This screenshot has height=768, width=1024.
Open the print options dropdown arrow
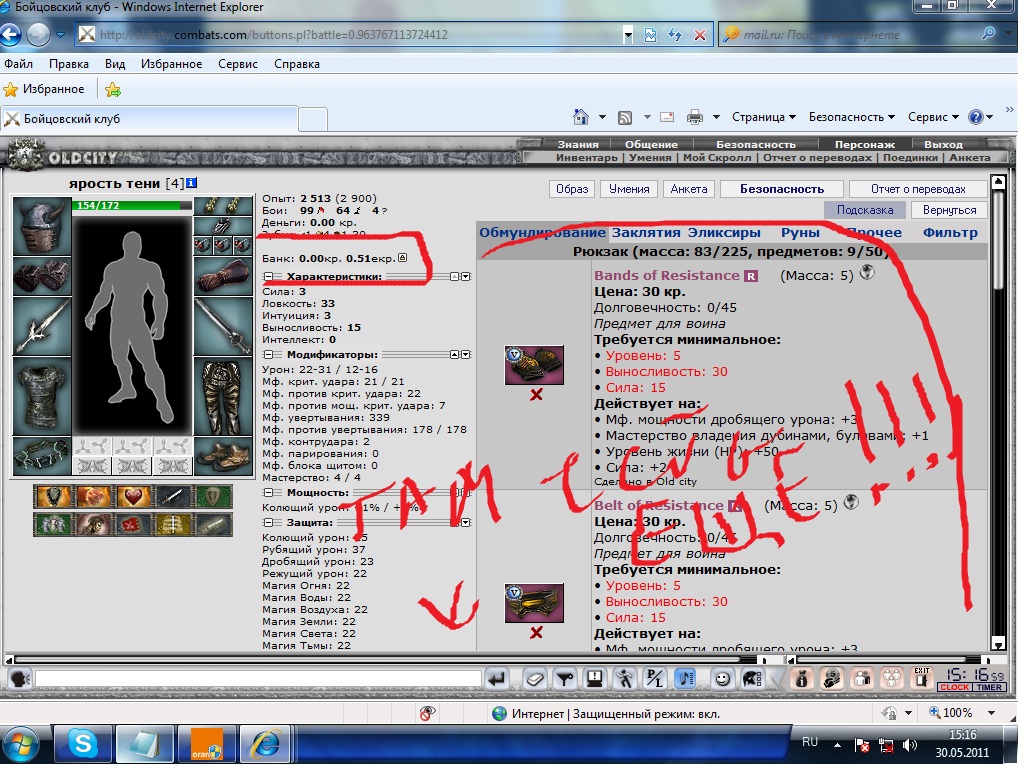(x=716, y=118)
